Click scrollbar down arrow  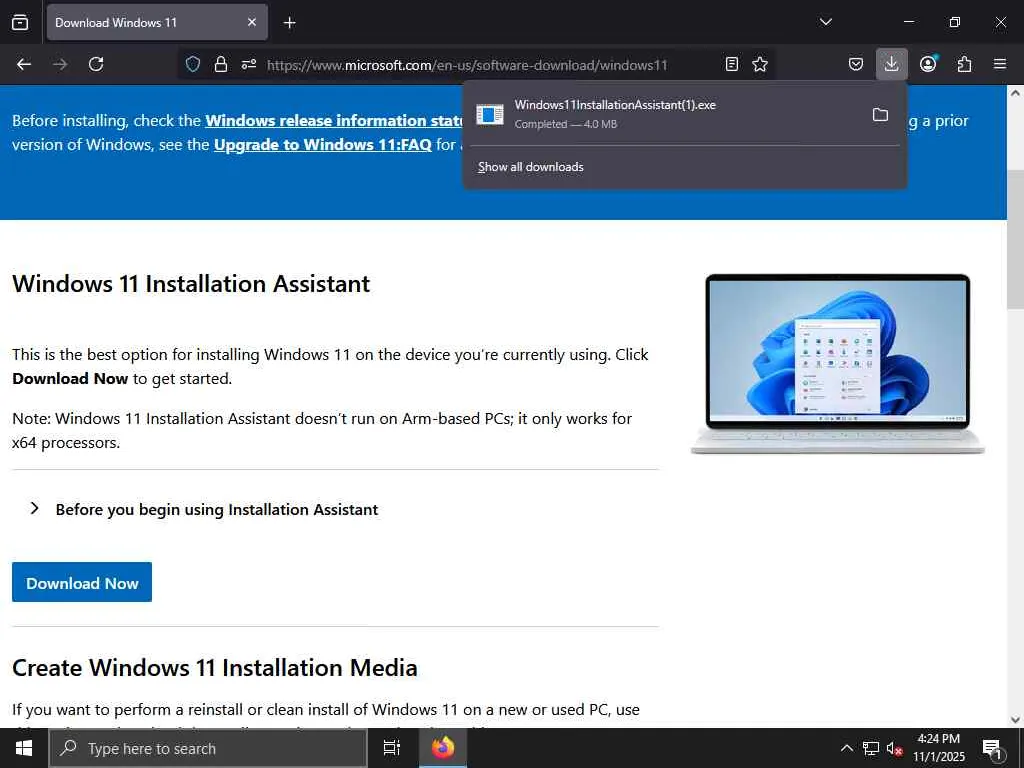coord(1015,720)
